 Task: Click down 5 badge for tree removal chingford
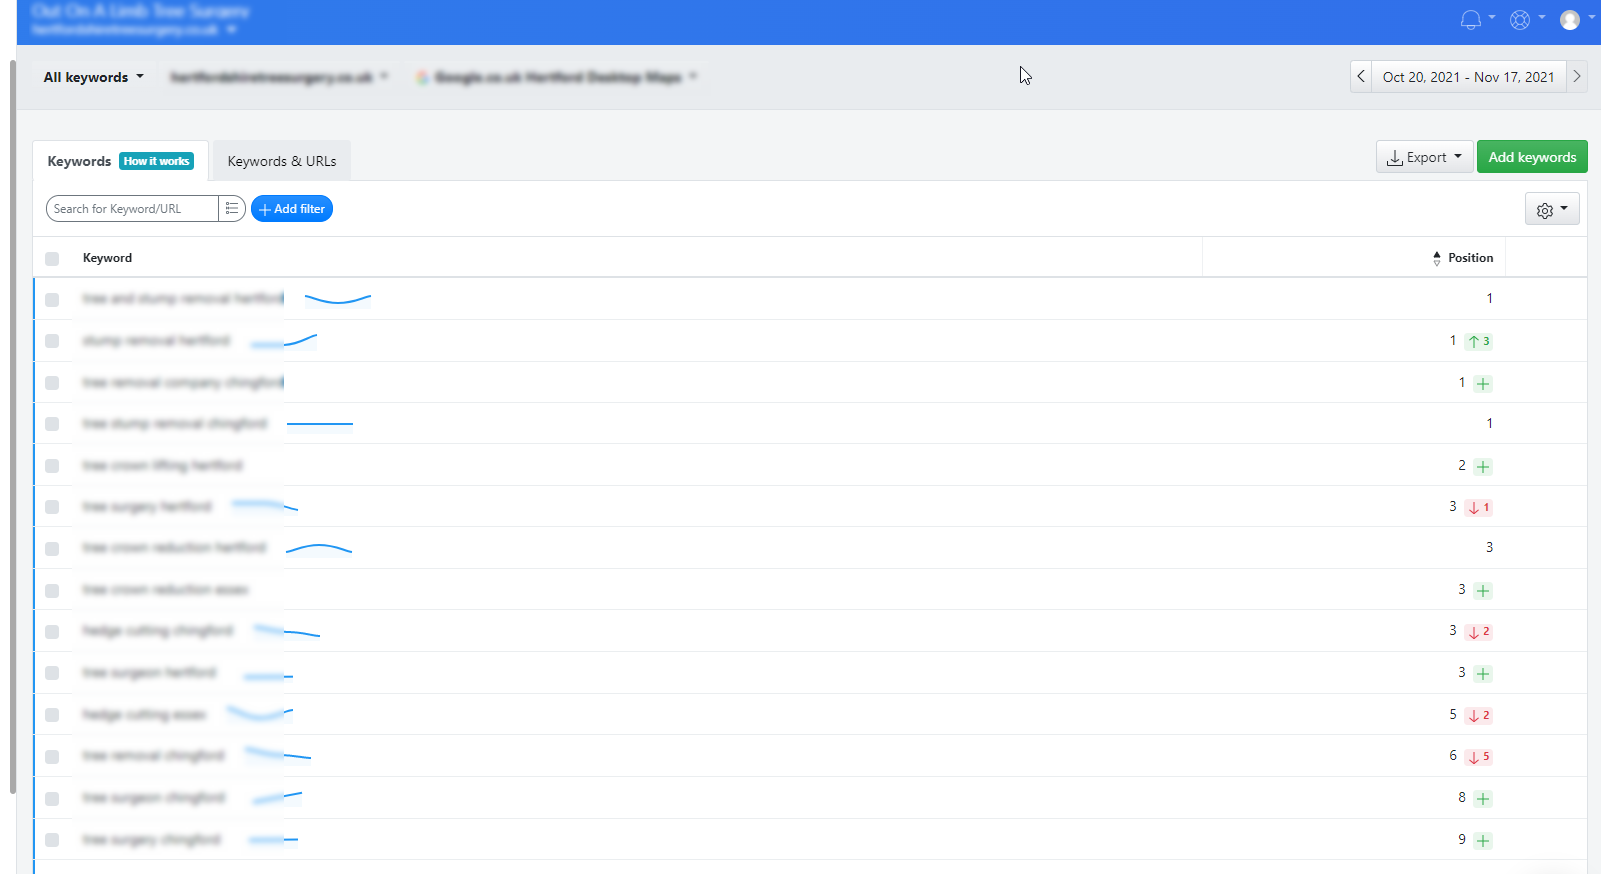tap(1479, 757)
